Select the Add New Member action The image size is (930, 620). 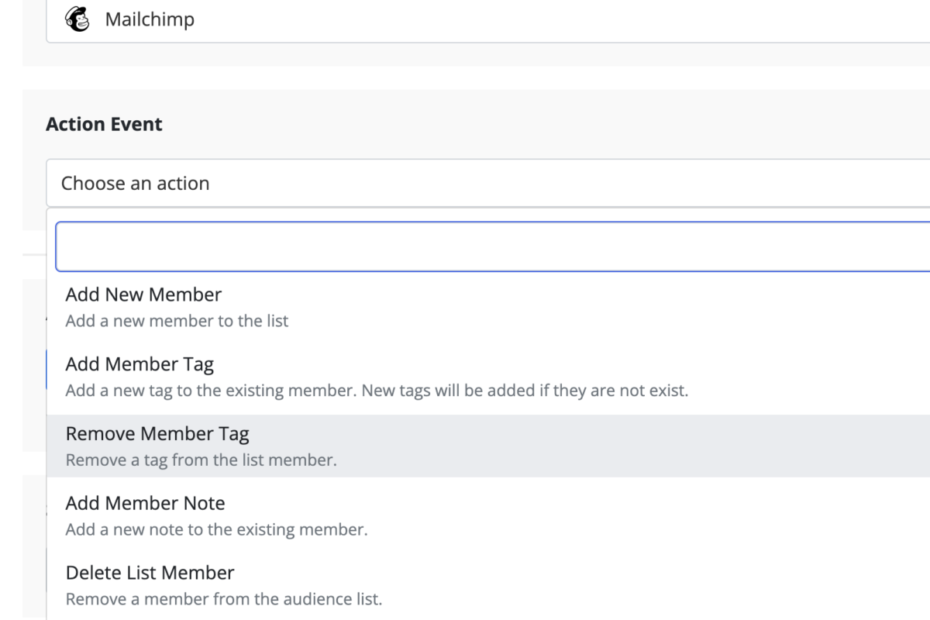pos(143,295)
